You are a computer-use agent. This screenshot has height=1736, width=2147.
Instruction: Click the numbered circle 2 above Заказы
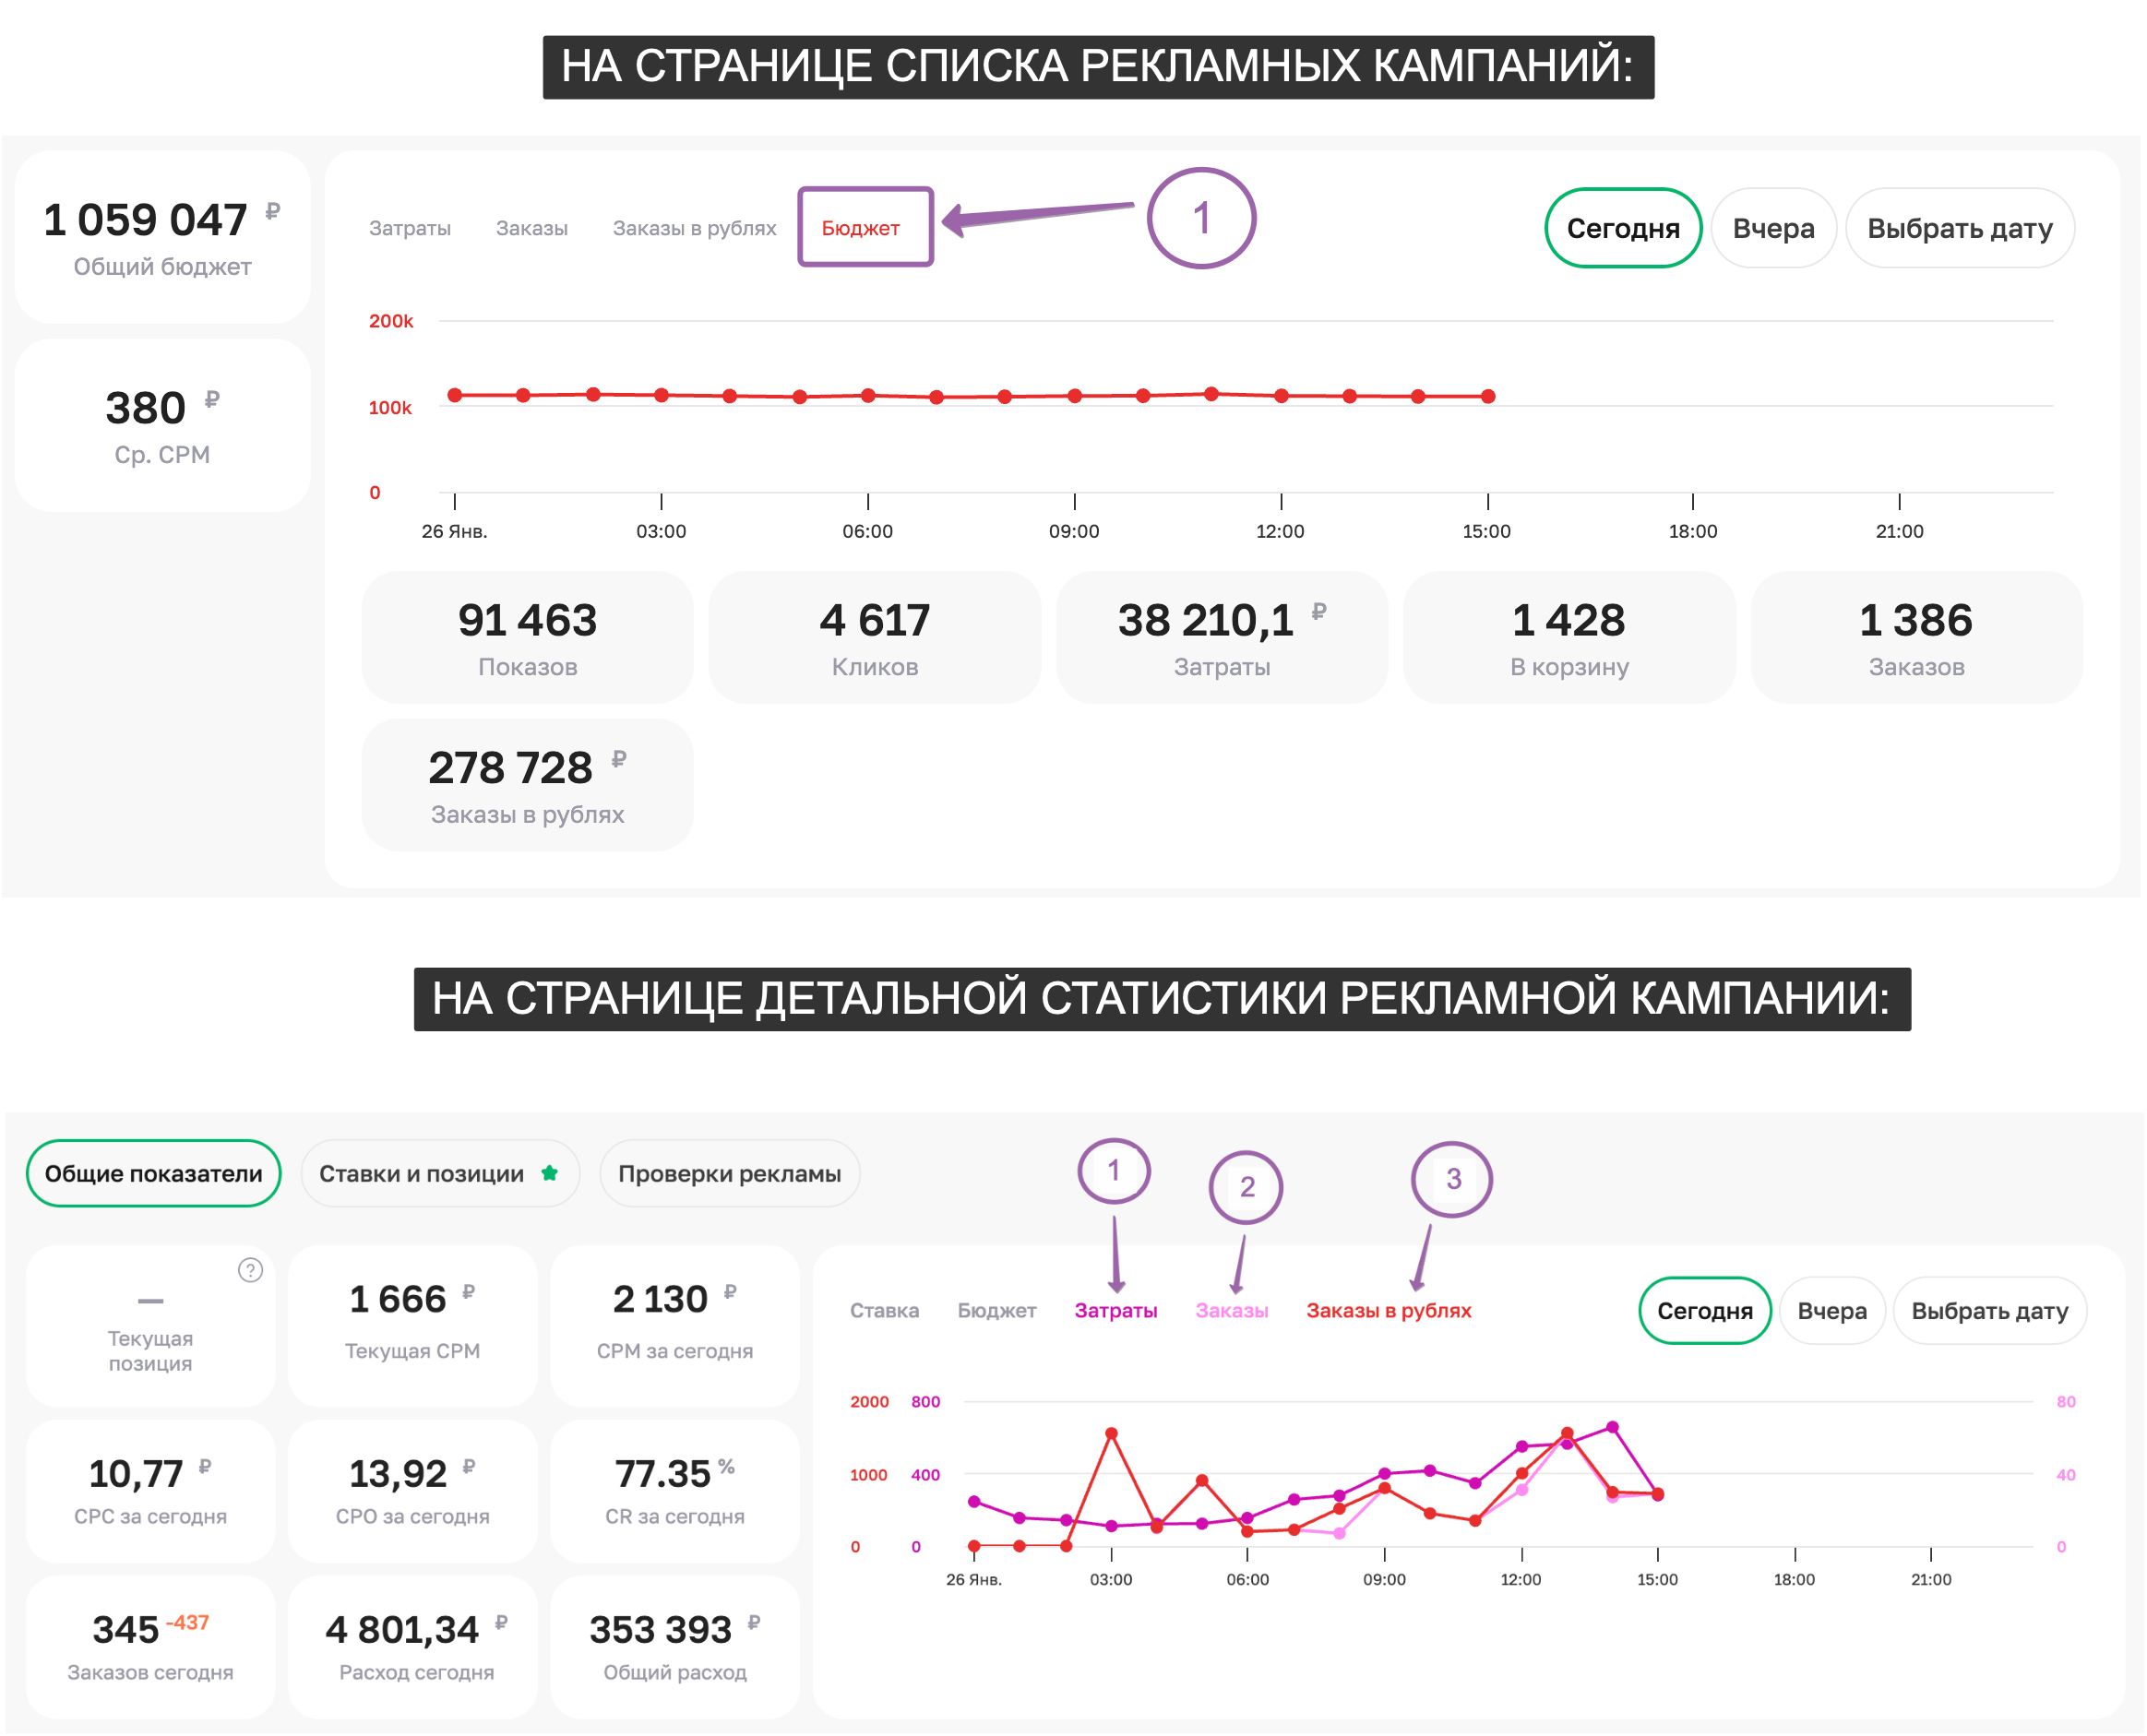click(1246, 1187)
